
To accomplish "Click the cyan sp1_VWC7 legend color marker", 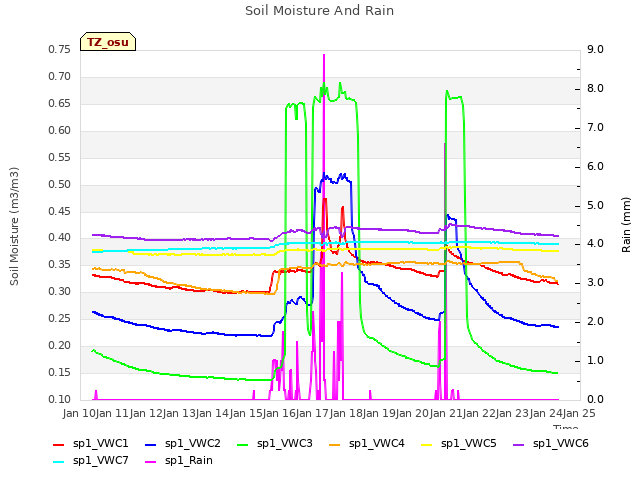I will pyautogui.click(x=59, y=462).
